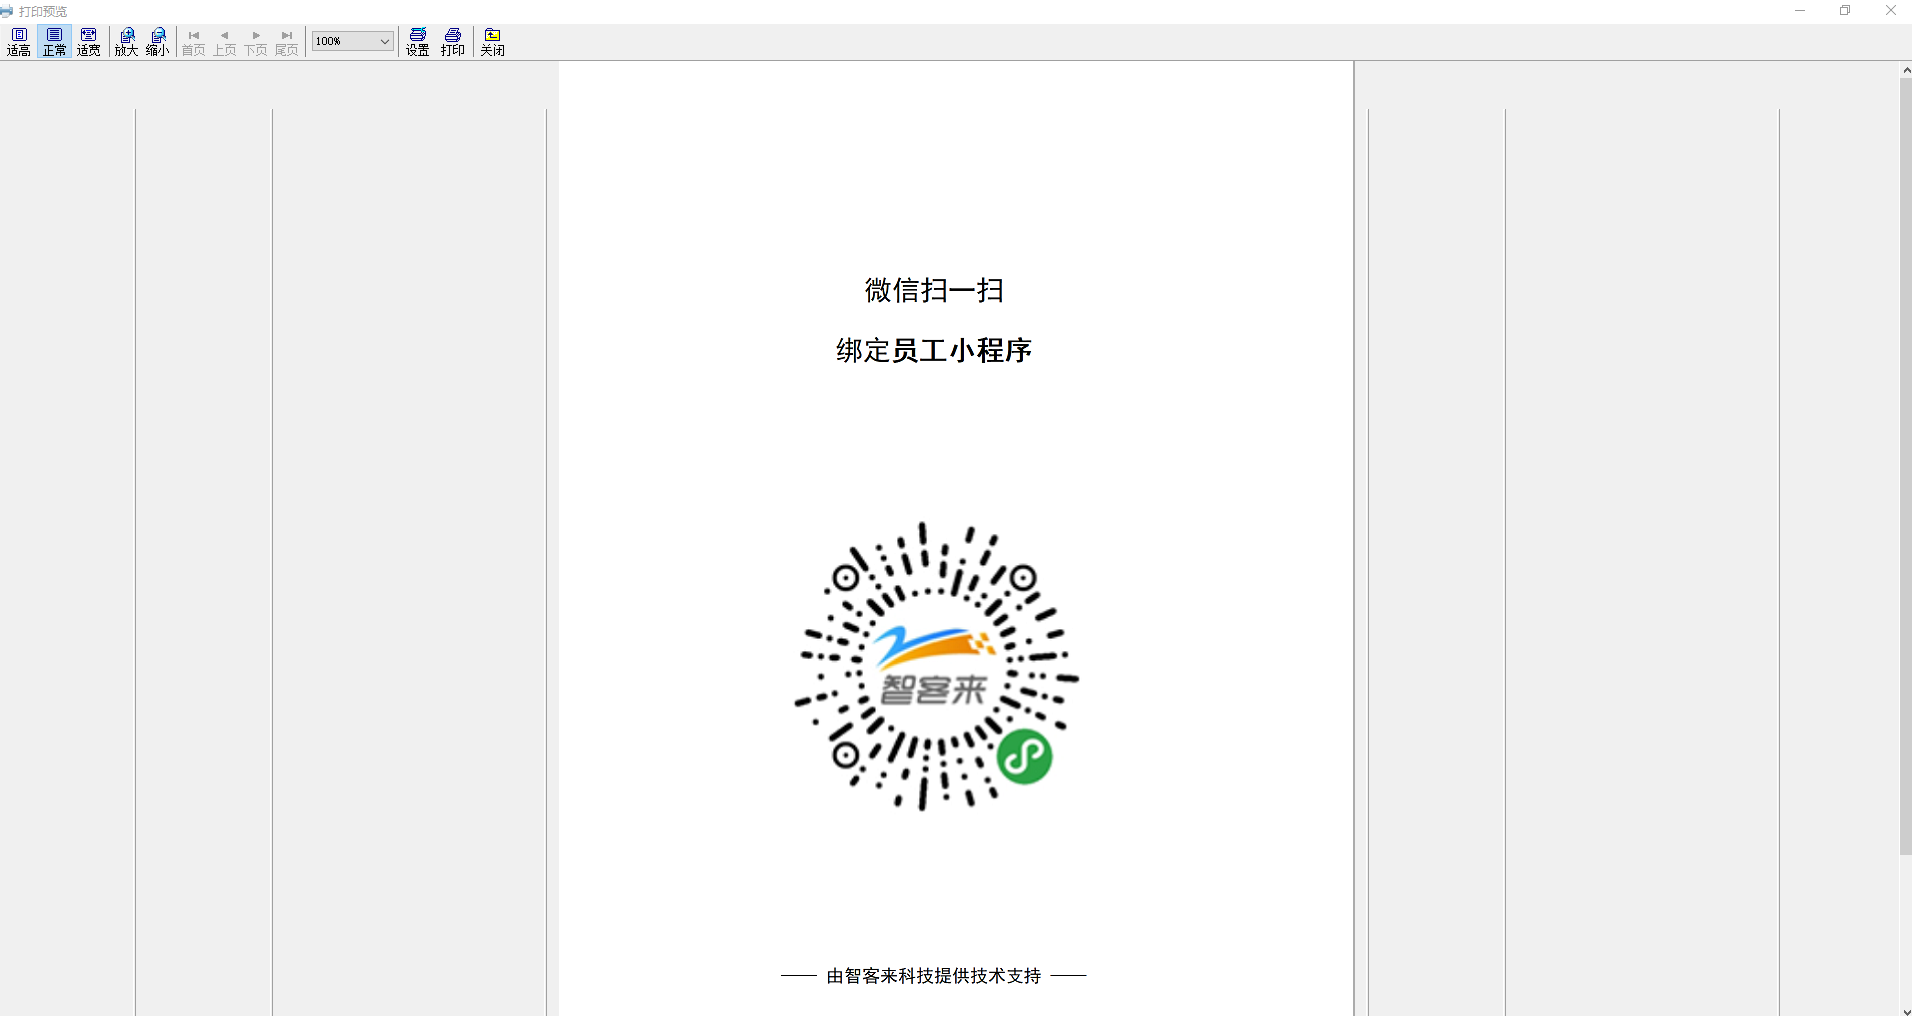This screenshot has height=1016, width=1912.
Task: Click the 放大 zoom in icon
Action: point(126,42)
